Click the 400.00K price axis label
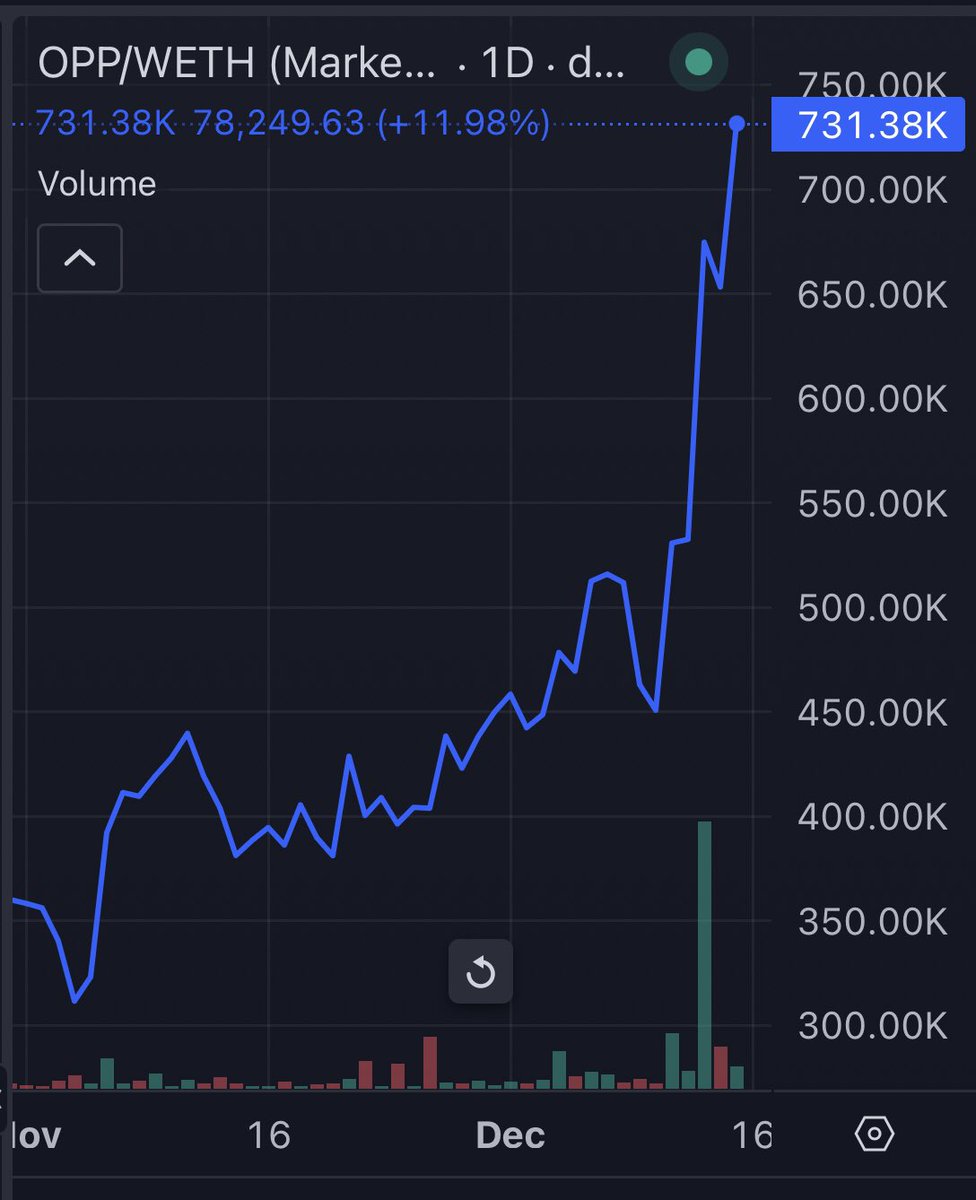This screenshot has height=1200, width=976. tap(872, 817)
